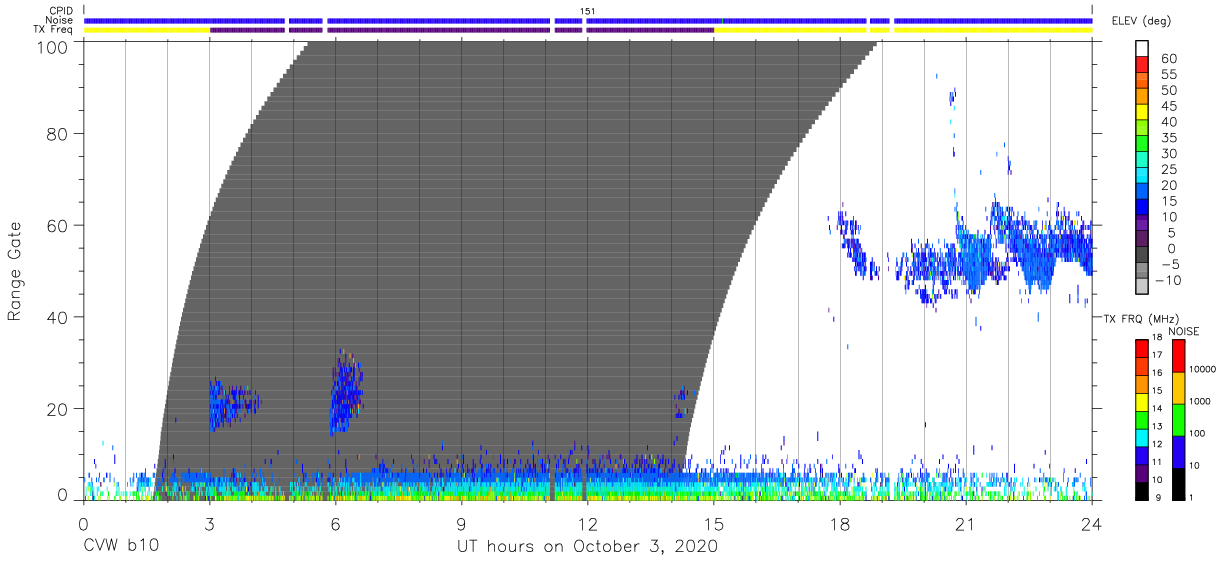The width and height of the screenshot is (1228, 567).
Task: Click the CPID value '151'
Action: click(588, 11)
